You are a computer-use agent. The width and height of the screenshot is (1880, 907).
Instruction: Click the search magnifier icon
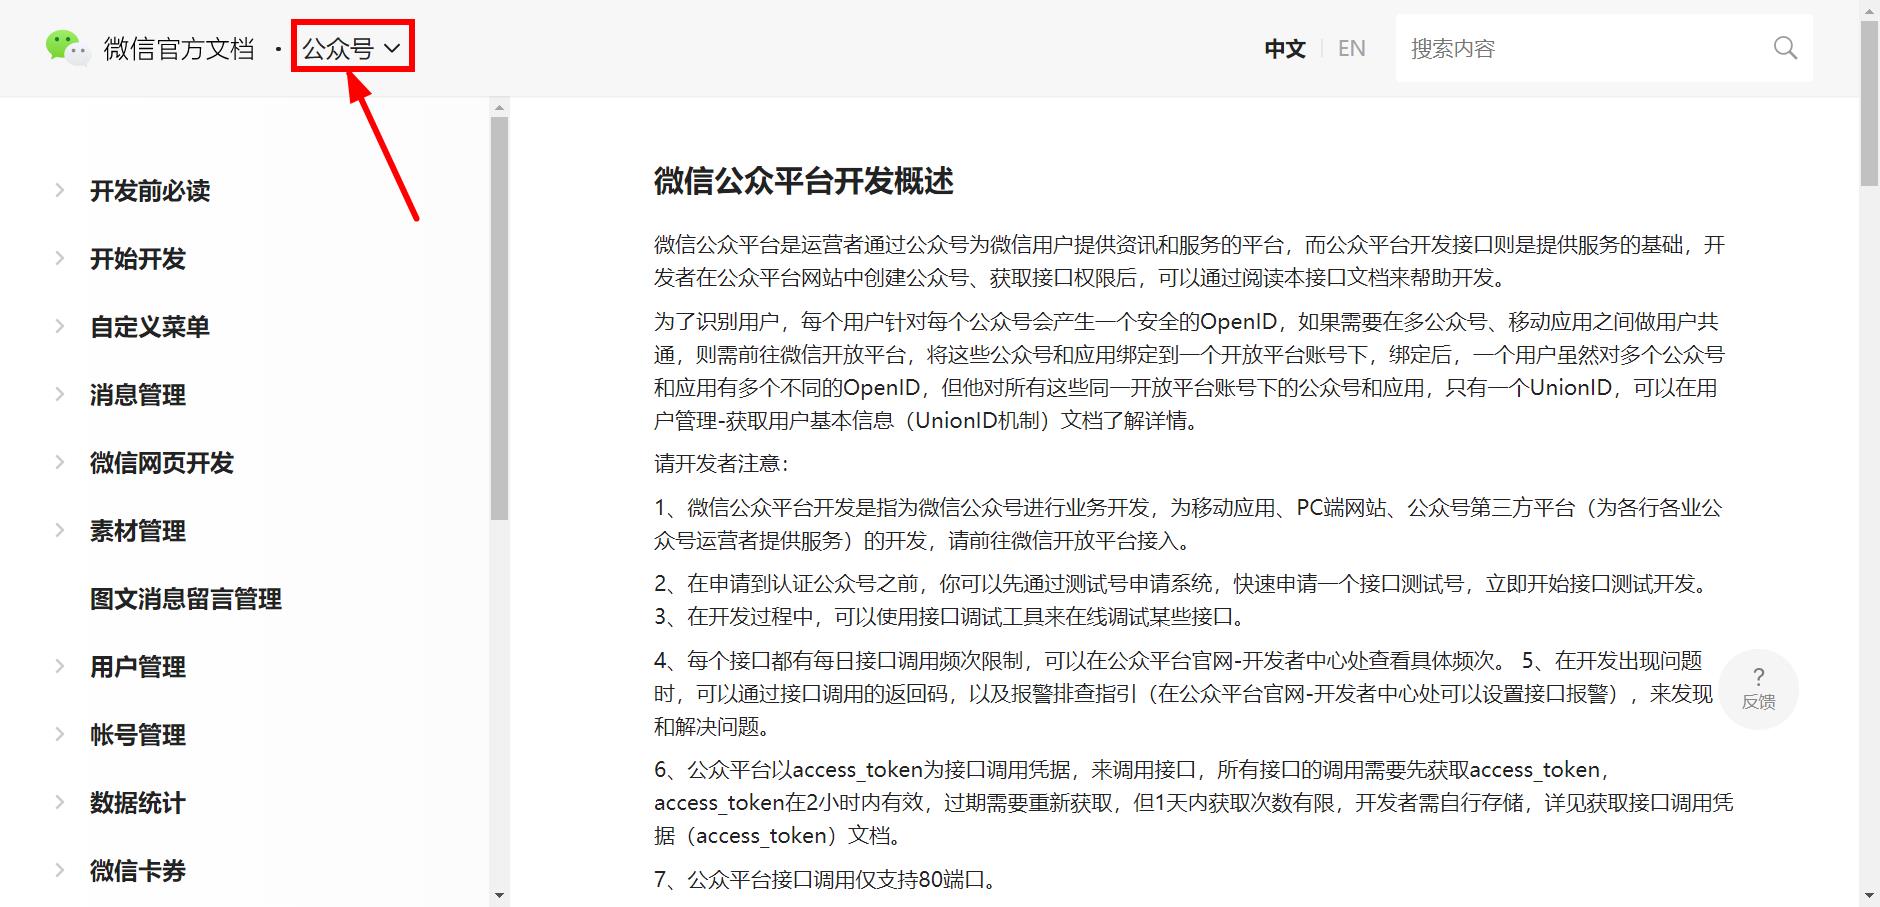pos(1786,47)
